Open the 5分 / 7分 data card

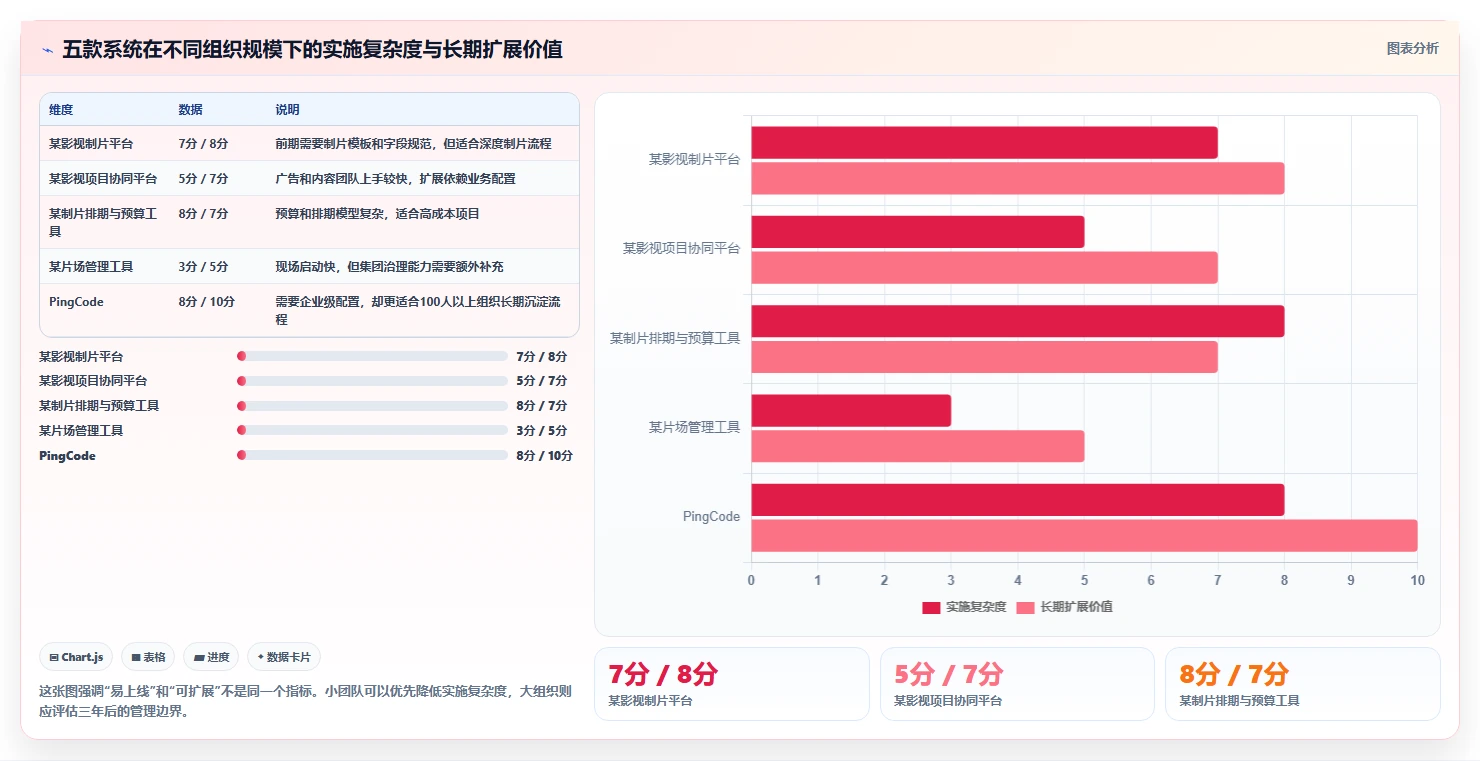pyautogui.click(x=1017, y=684)
